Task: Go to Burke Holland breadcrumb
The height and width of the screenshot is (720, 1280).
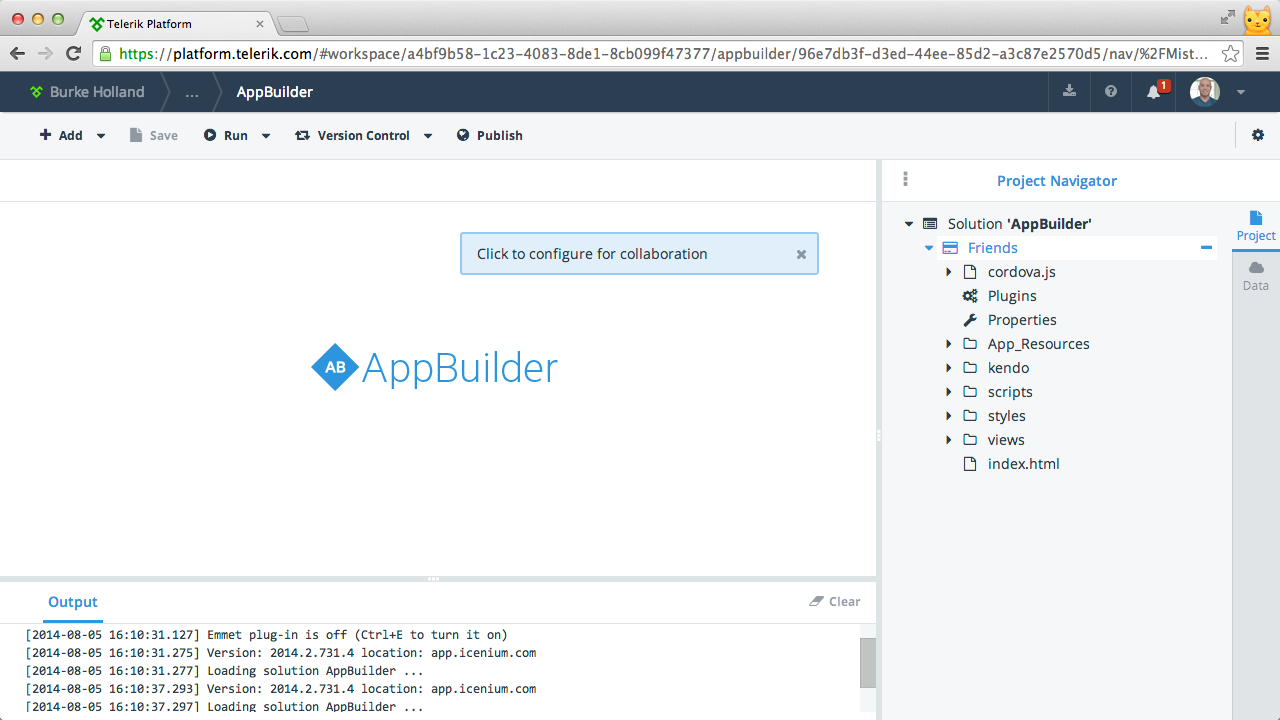Action: [x=97, y=92]
